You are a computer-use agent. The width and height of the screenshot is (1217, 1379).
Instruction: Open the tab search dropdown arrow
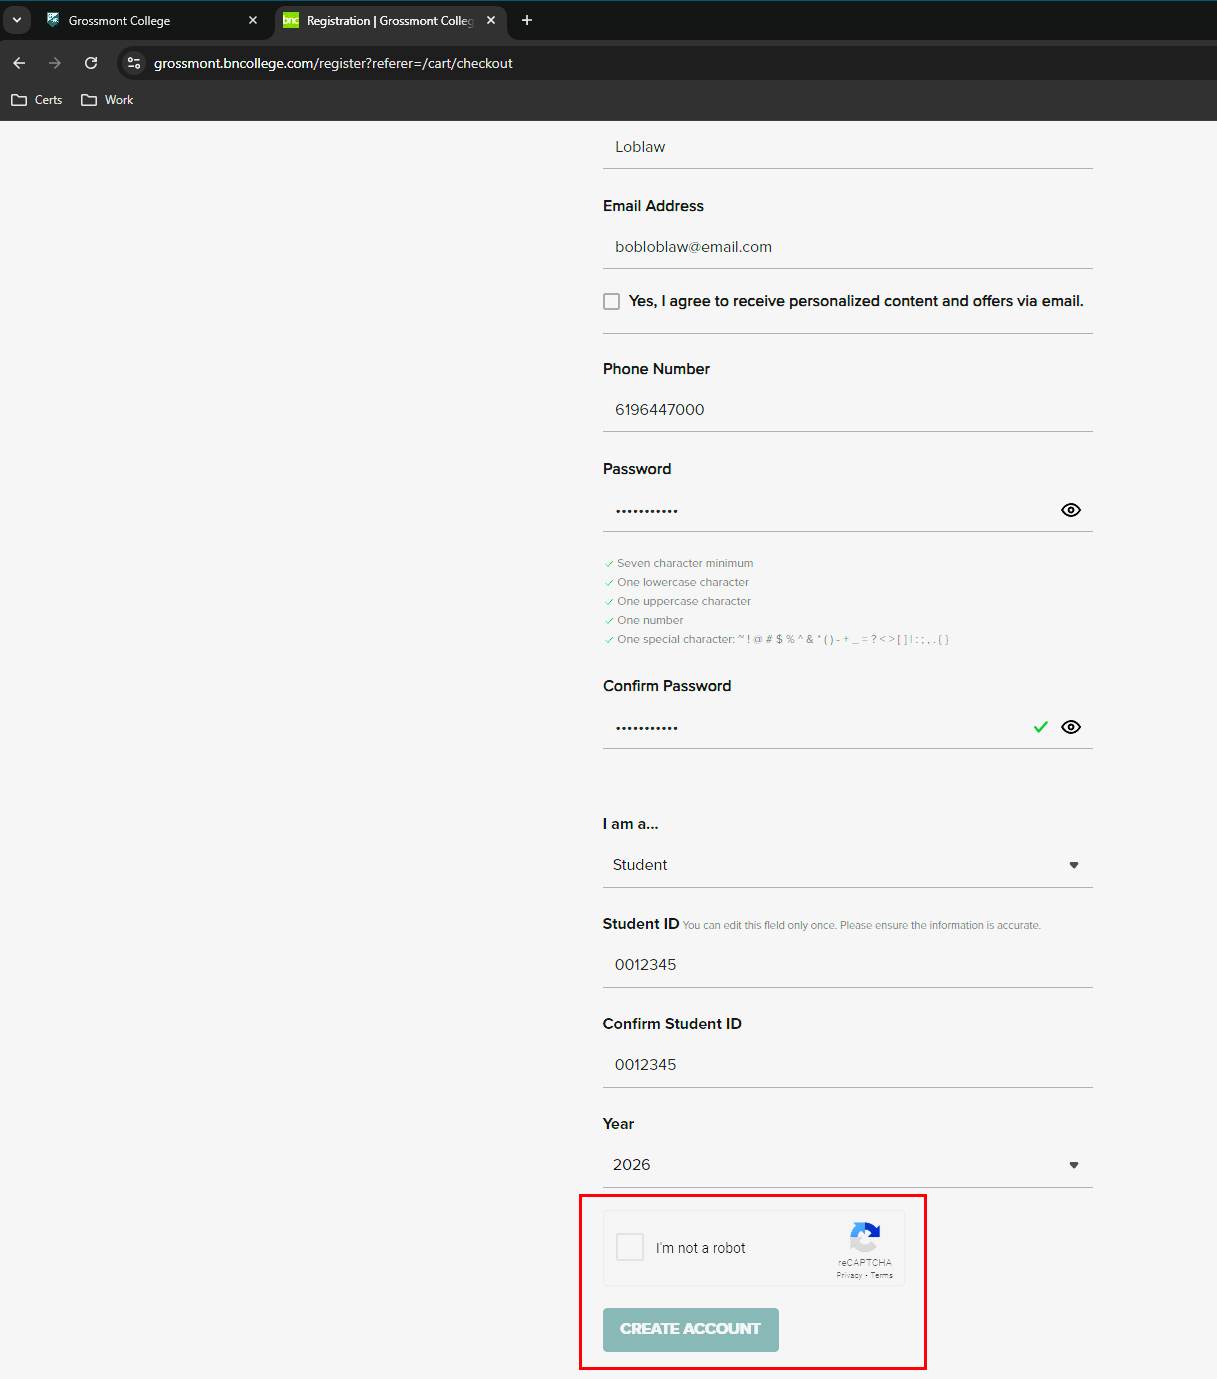[x=17, y=20]
